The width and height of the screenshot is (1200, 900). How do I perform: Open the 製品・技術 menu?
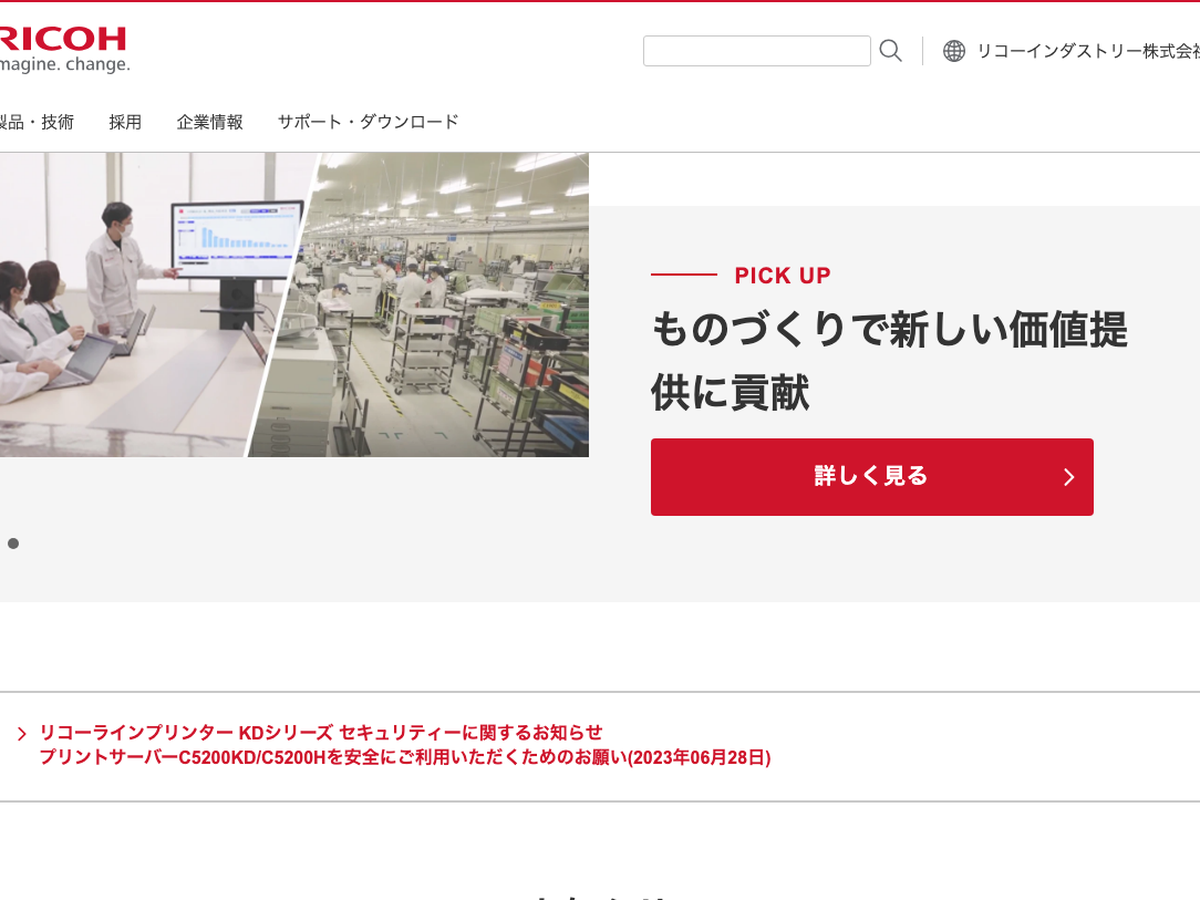[x=38, y=122]
